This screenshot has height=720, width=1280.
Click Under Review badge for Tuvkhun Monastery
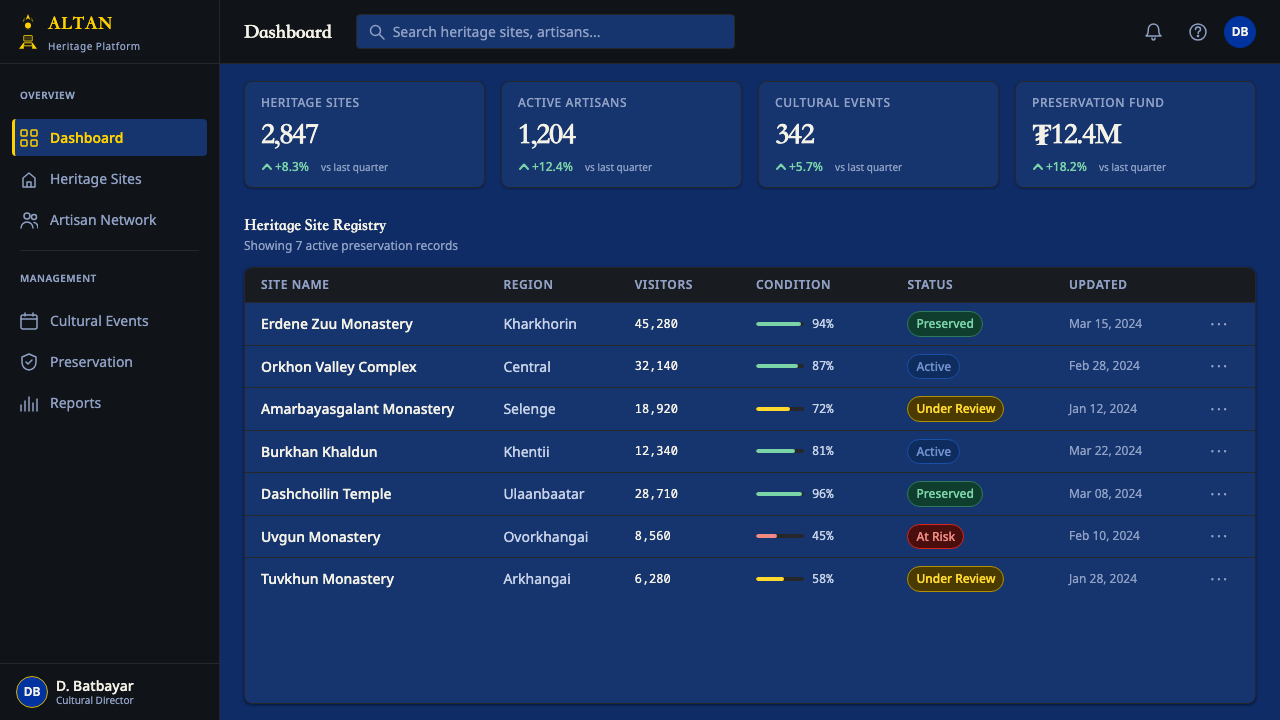(x=955, y=579)
